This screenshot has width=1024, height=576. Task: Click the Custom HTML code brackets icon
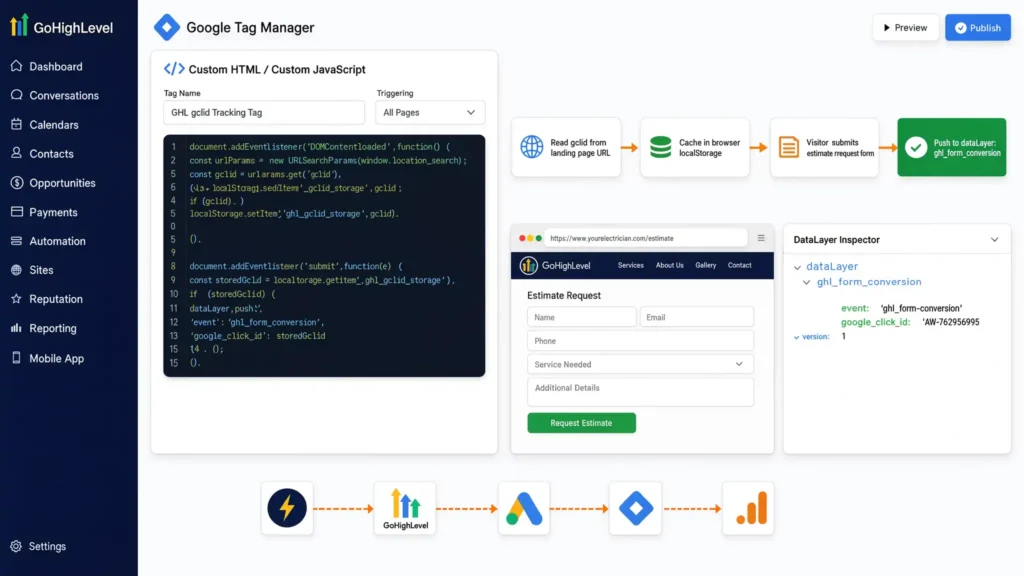click(174, 69)
